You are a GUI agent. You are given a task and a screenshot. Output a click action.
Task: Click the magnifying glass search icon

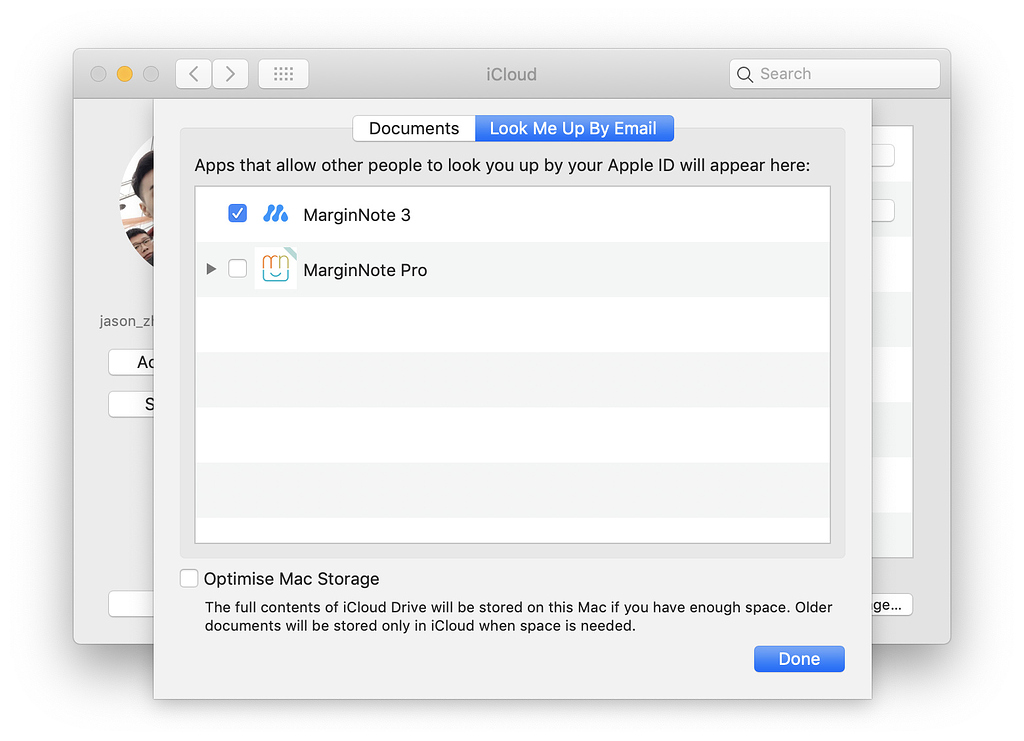pyautogui.click(x=745, y=74)
